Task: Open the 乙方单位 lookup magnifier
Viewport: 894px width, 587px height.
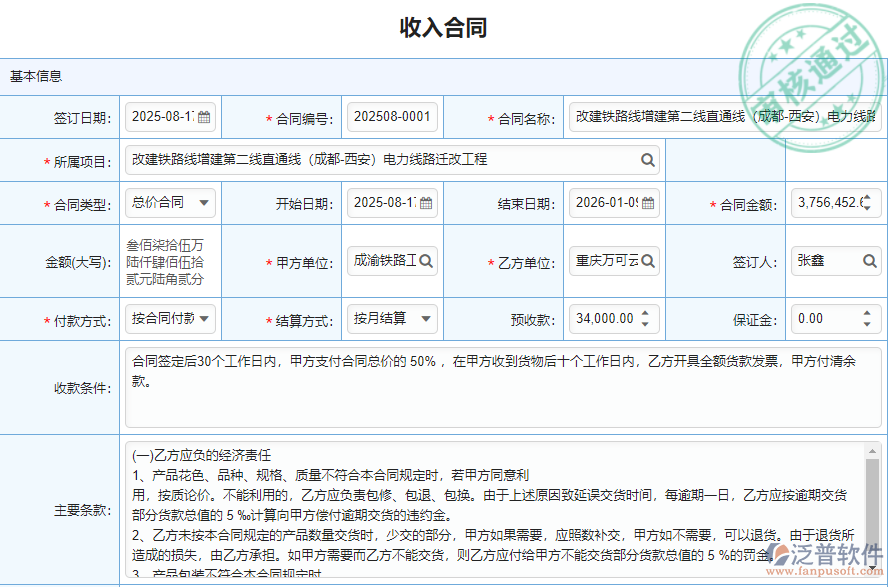Action: point(649,260)
